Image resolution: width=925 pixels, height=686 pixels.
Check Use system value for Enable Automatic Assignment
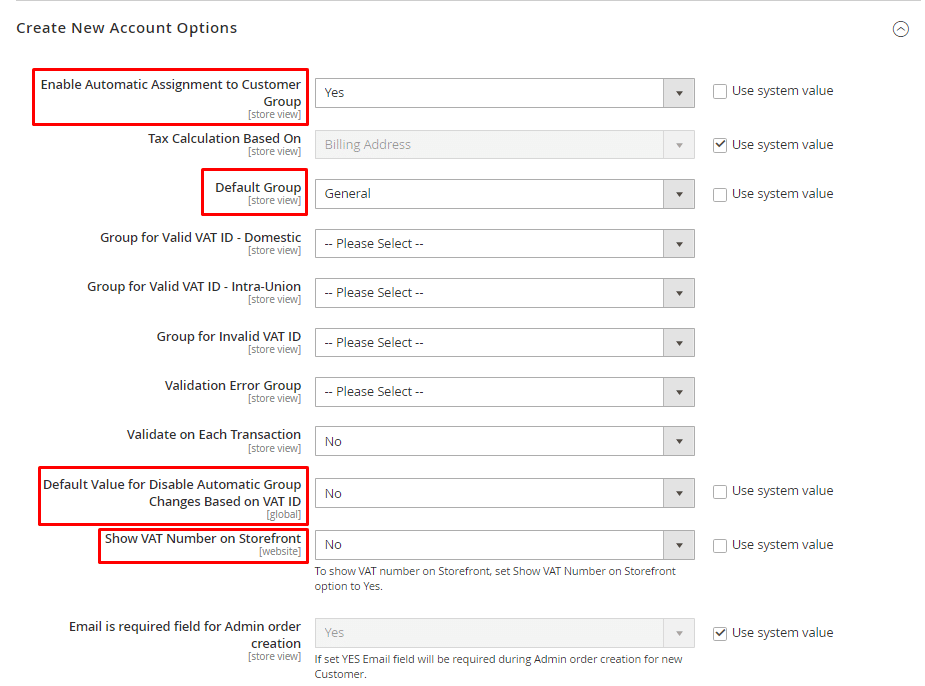click(719, 90)
